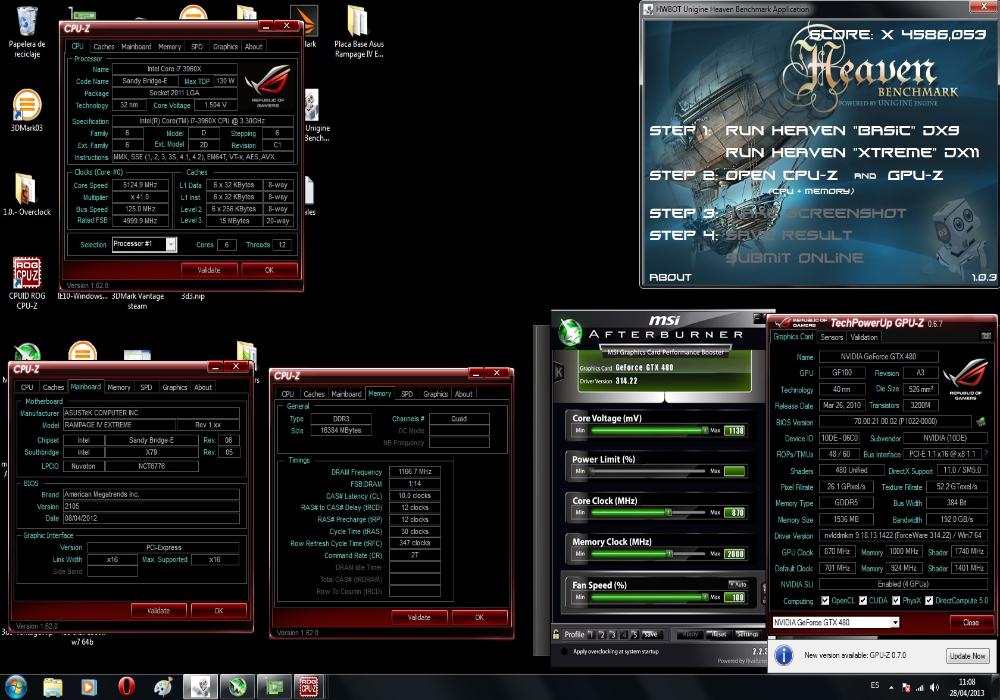
Task: Launch Windows Media Player from the taskbar
Action: [89, 687]
